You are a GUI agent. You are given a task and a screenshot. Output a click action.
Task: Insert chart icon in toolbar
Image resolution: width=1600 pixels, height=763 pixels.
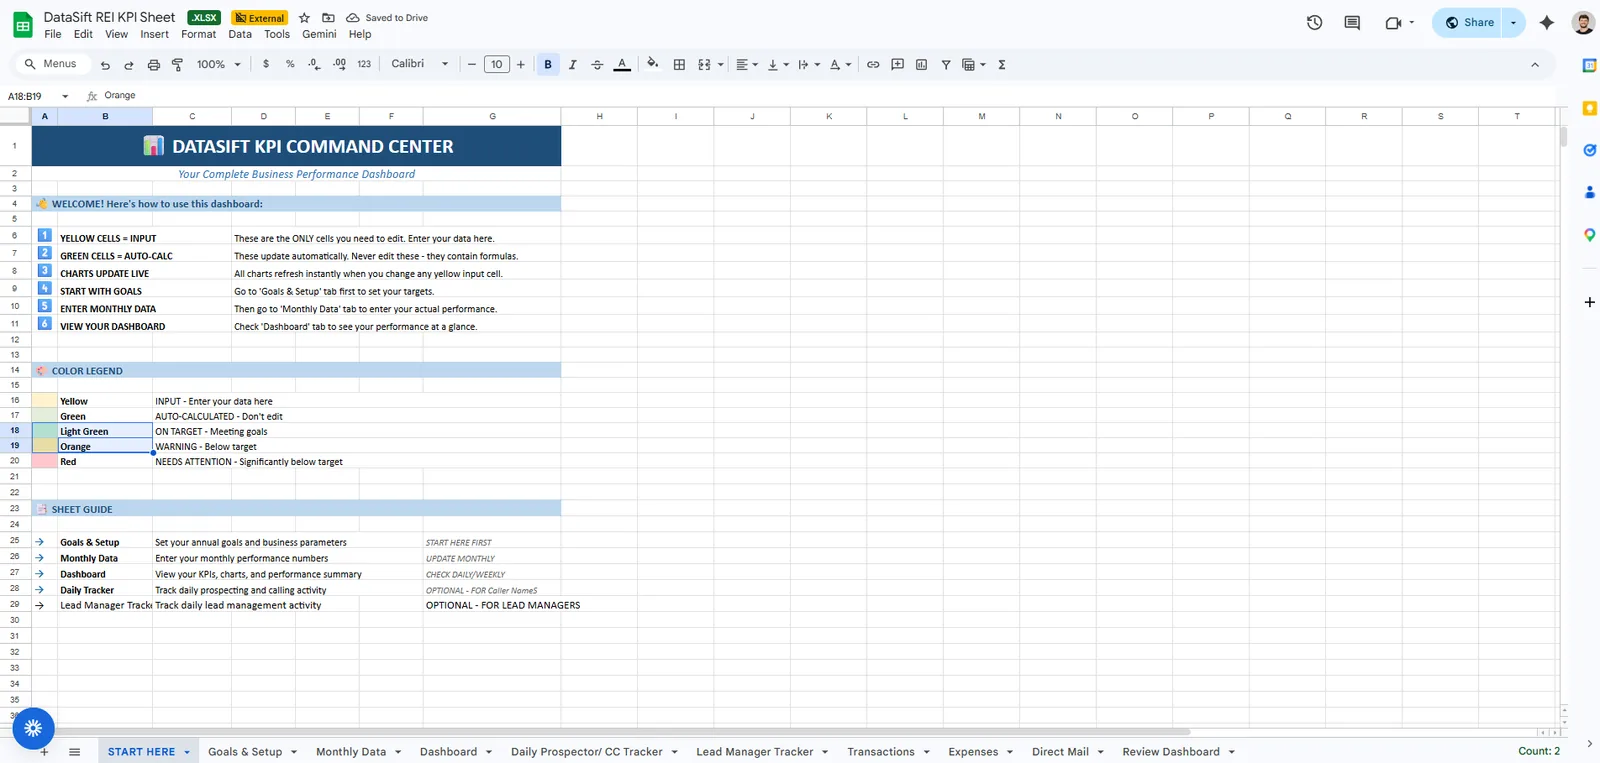[921, 64]
